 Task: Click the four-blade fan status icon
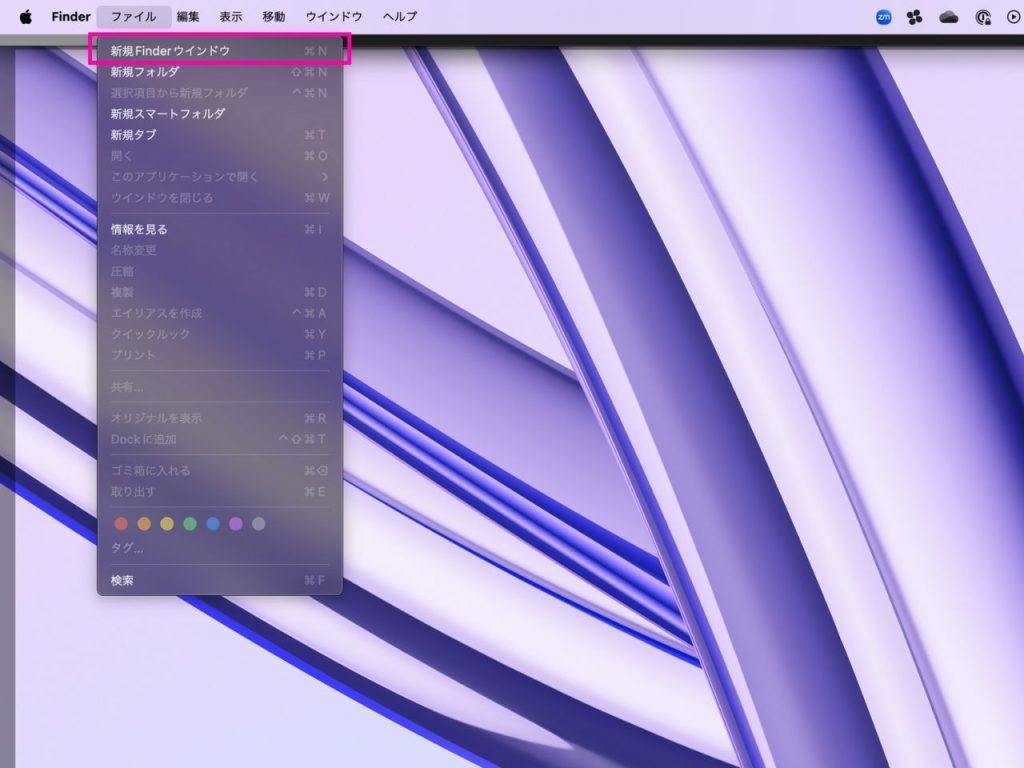(914, 16)
